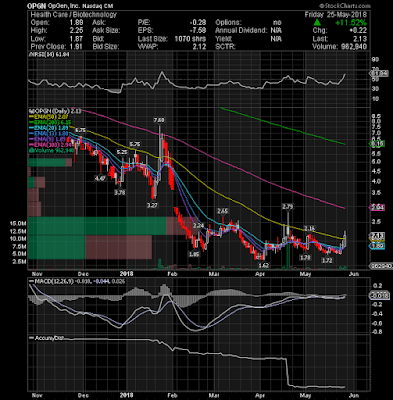393x400 pixels.
Task: Click the 3.78 low price label
Action: (119, 192)
